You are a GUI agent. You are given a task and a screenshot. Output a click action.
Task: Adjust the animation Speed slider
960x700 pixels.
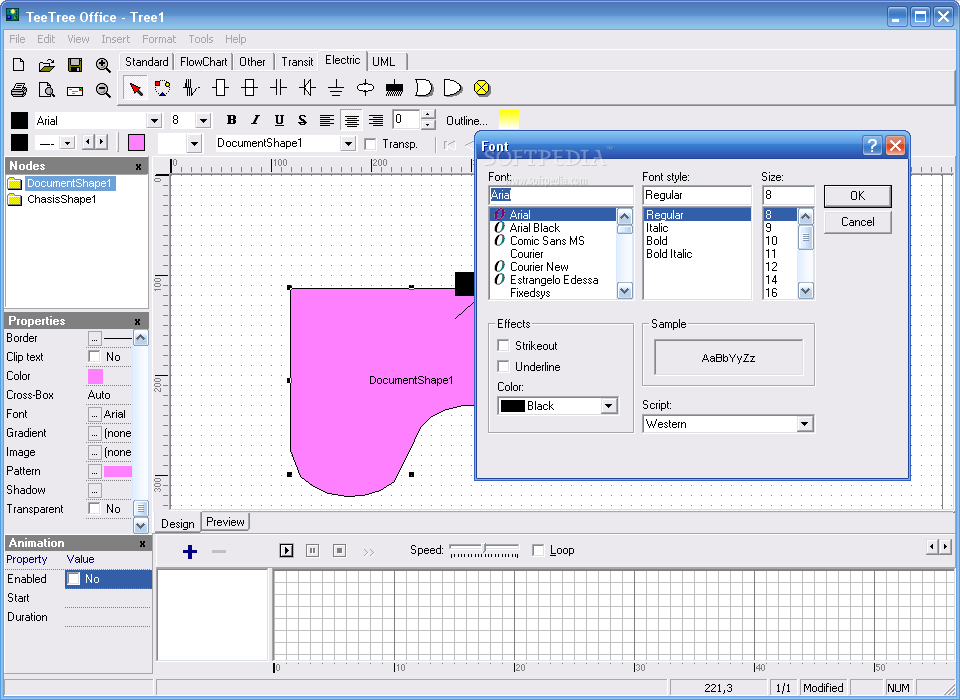[x=484, y=549]
